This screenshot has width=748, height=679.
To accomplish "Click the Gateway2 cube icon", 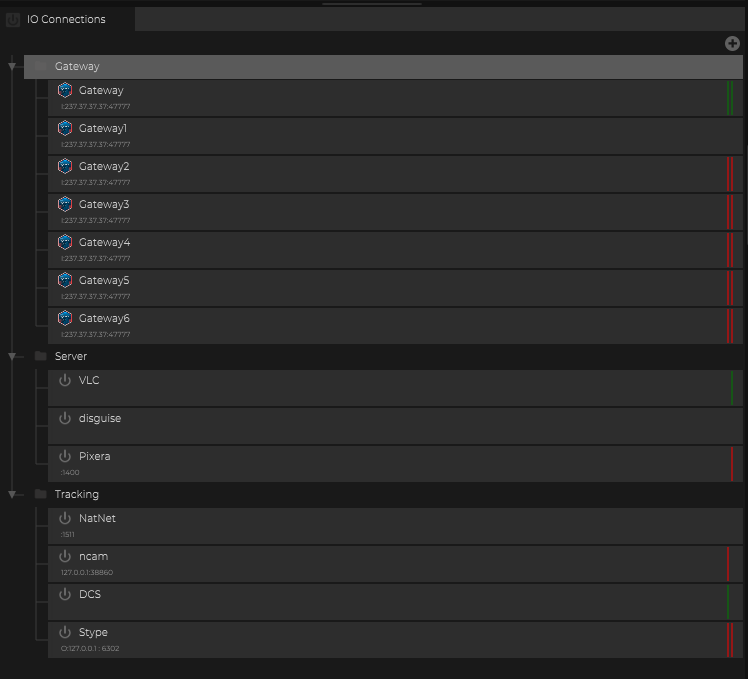I will click(65, 166).
